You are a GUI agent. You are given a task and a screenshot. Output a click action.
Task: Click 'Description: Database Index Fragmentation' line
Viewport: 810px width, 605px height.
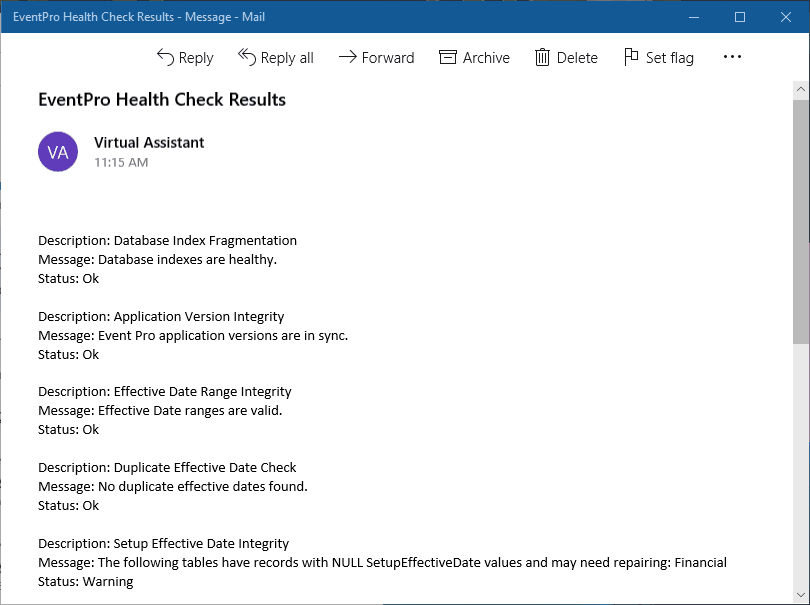(x=167, y=241)
